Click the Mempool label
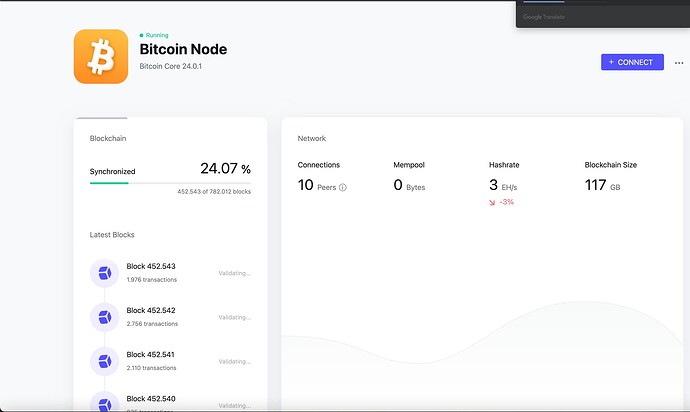This screenshot has height=412, width=690. 409,165
